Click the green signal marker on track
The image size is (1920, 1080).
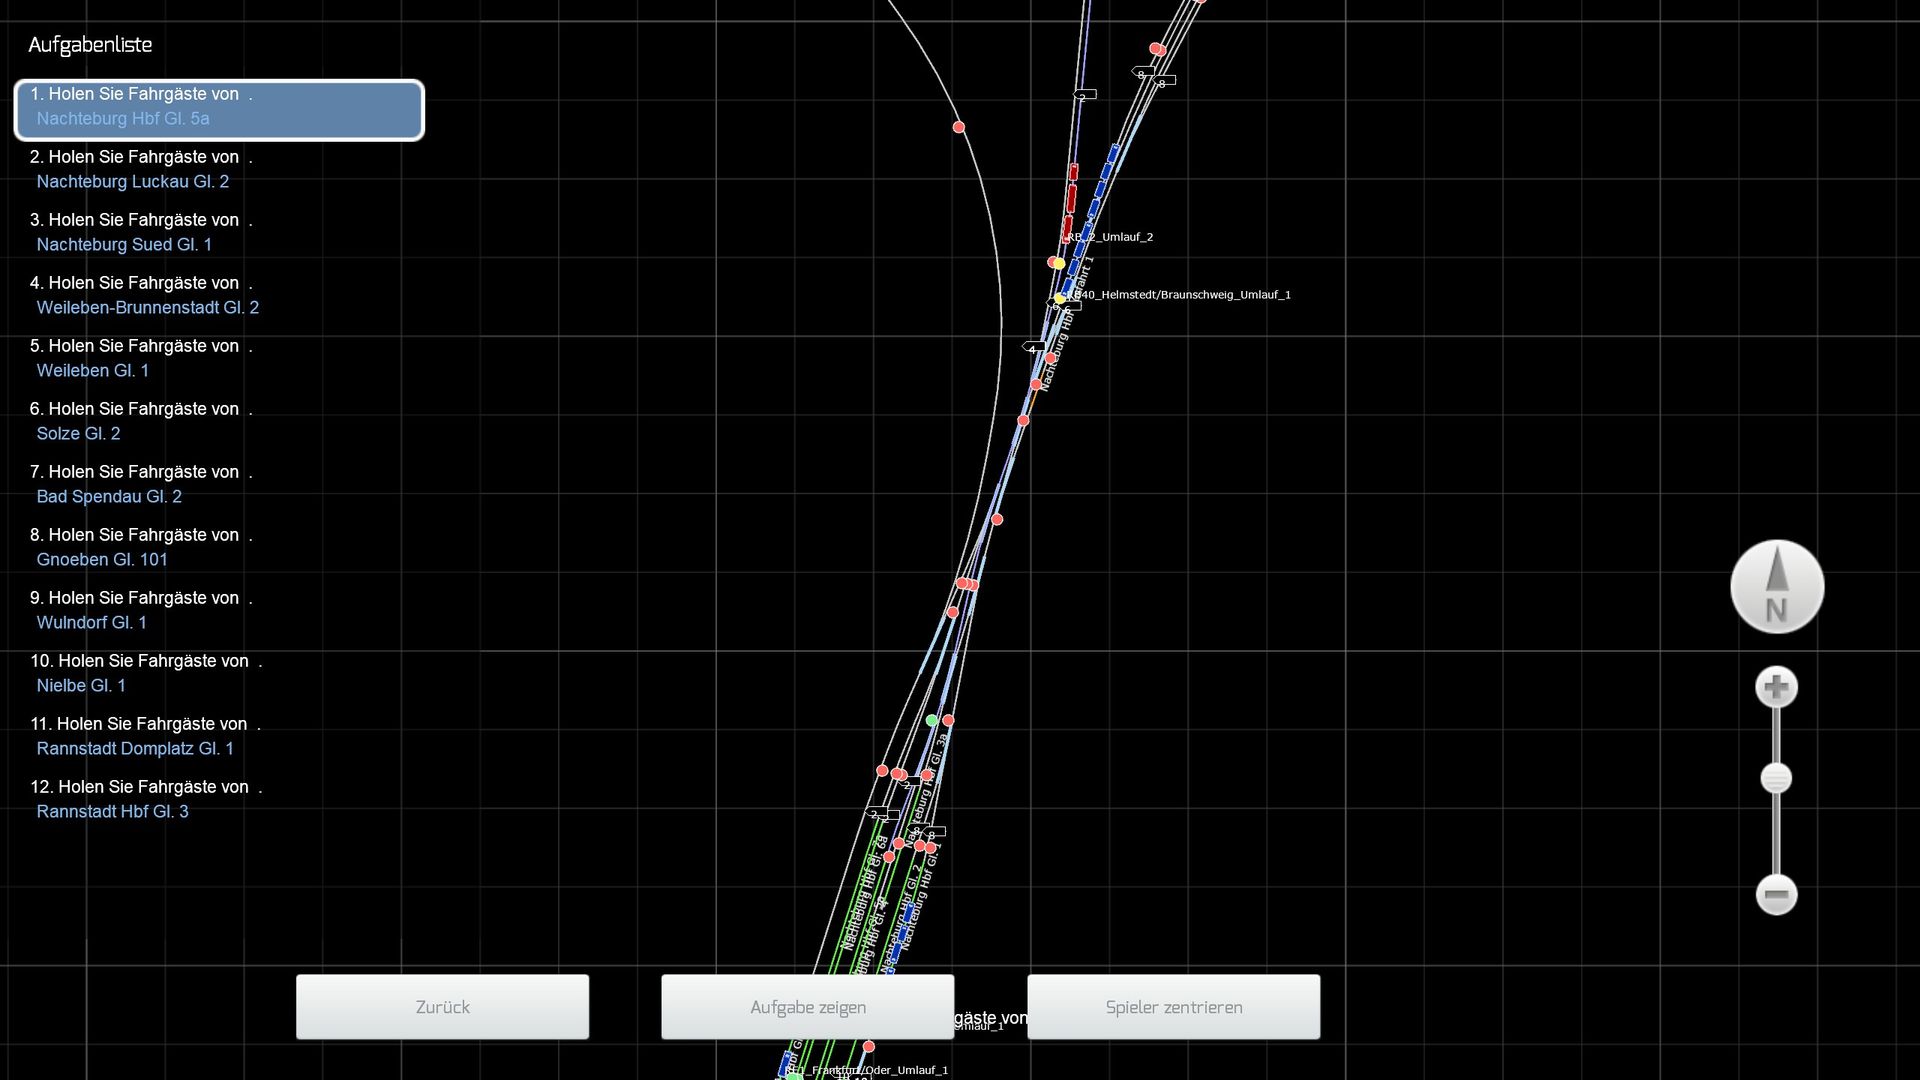pyautogui.click(x=932, y=720)
